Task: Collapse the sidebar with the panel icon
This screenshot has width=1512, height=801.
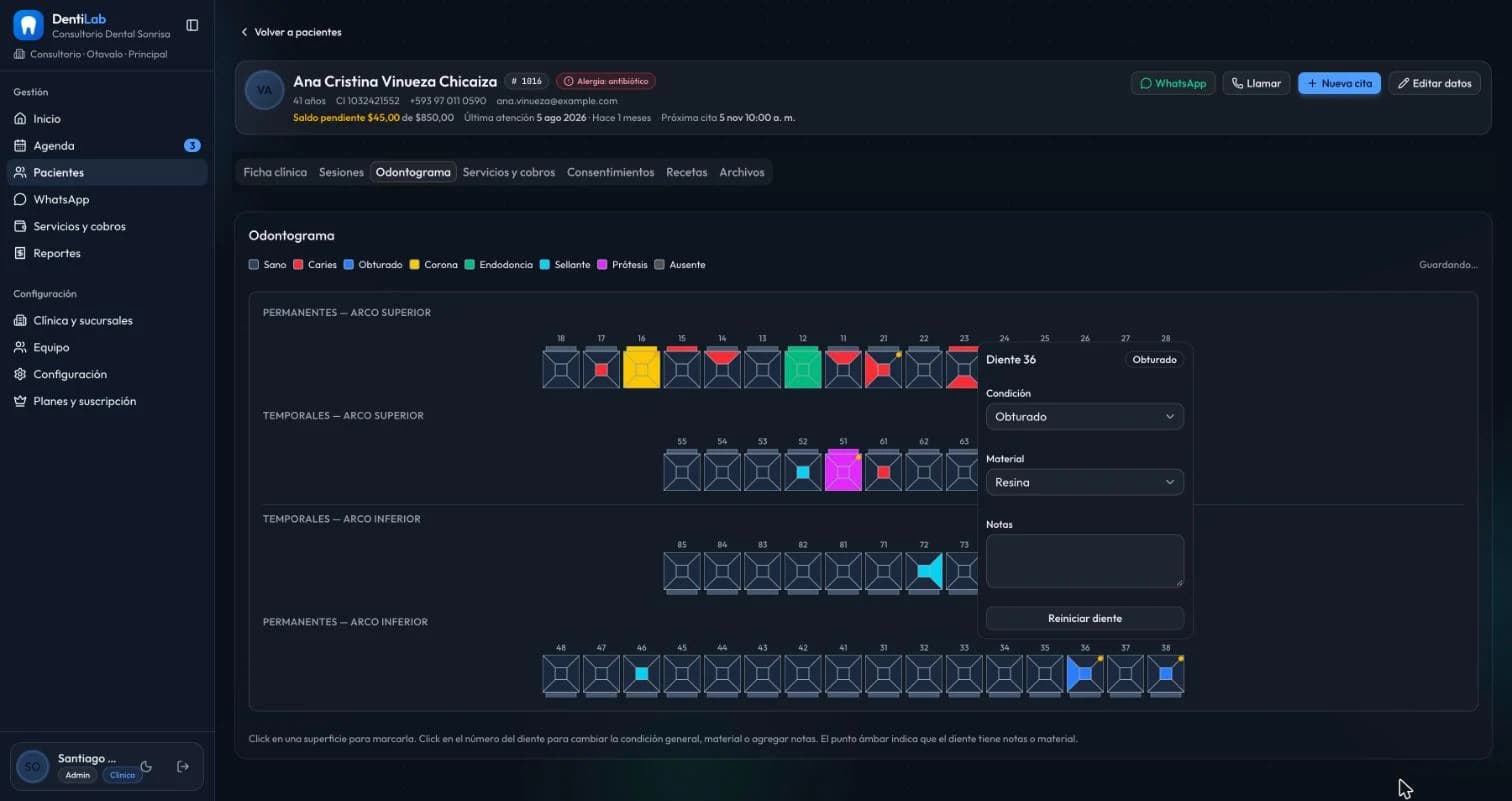Action: tap(192, 25)
